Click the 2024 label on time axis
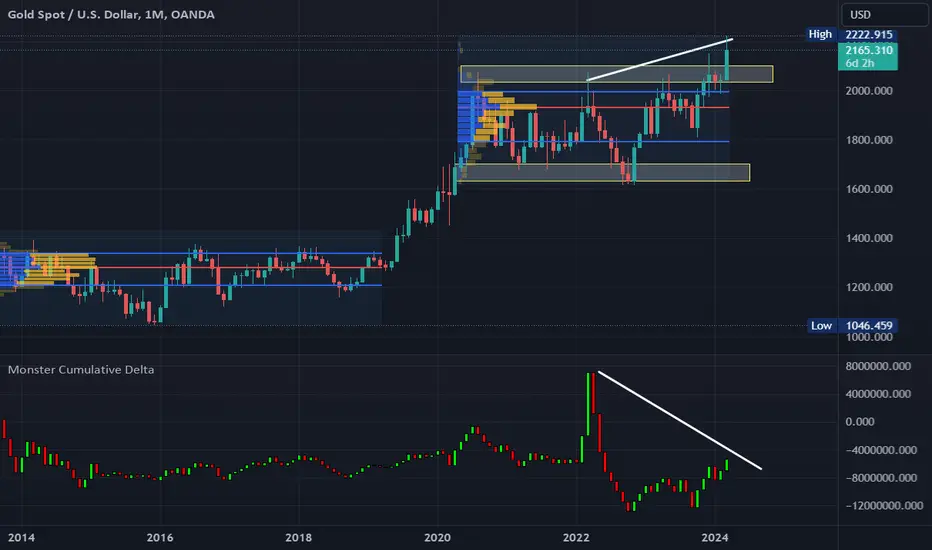 coord(714,538)
